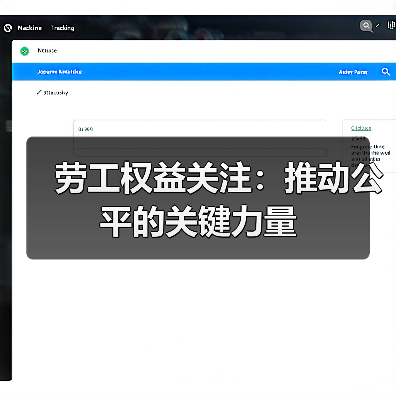396x396 pixels.
Task: Click the label left of the blue bar magnifier
Action: [x=353, y=72]
